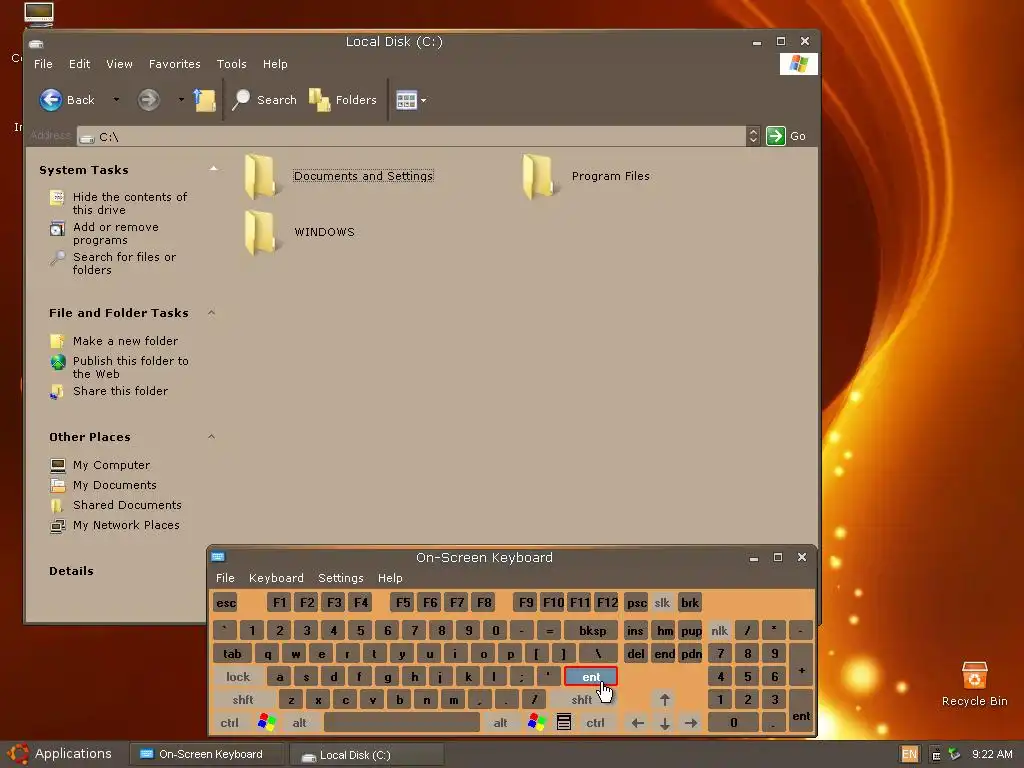Click the context menu key on On-Screen Keyboard

click(x=564, y=722)
